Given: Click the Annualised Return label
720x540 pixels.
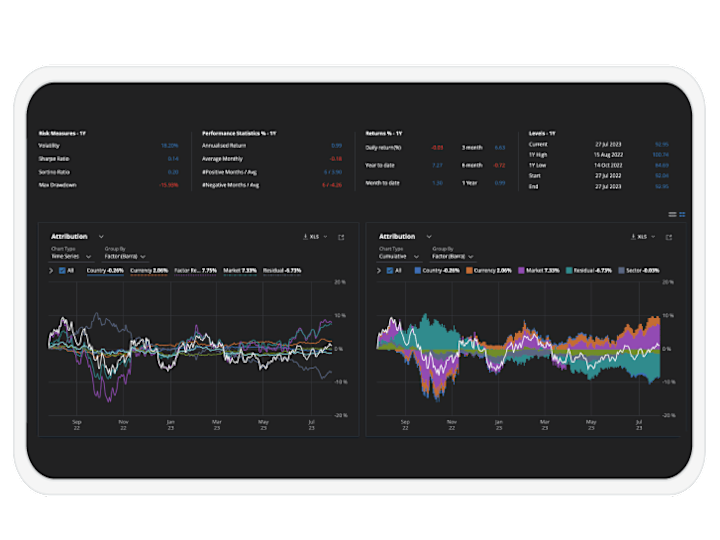Looking at the screenshot, I should (224, 146).
